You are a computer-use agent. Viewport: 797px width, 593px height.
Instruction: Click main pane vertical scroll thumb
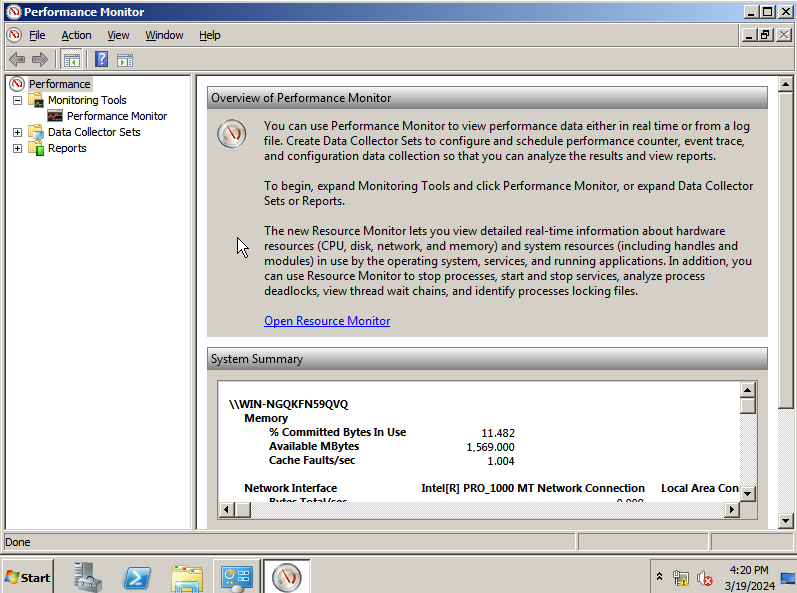pos(785,249)
